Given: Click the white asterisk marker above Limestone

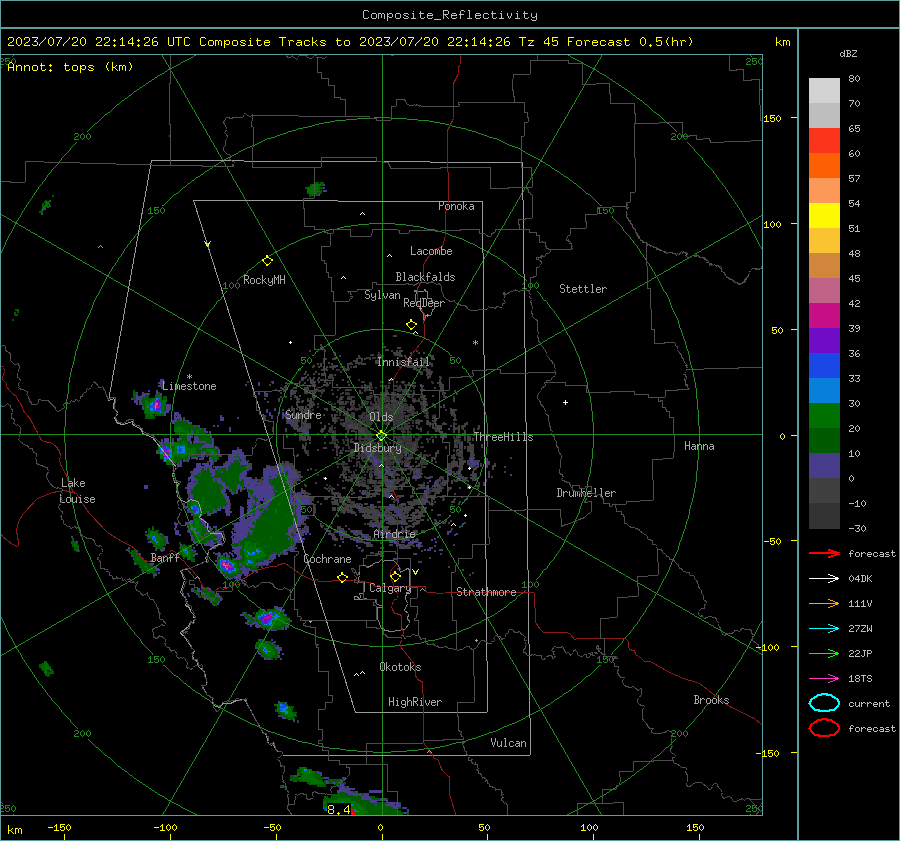Looking at the screenshot, I should tap(189, 377).
